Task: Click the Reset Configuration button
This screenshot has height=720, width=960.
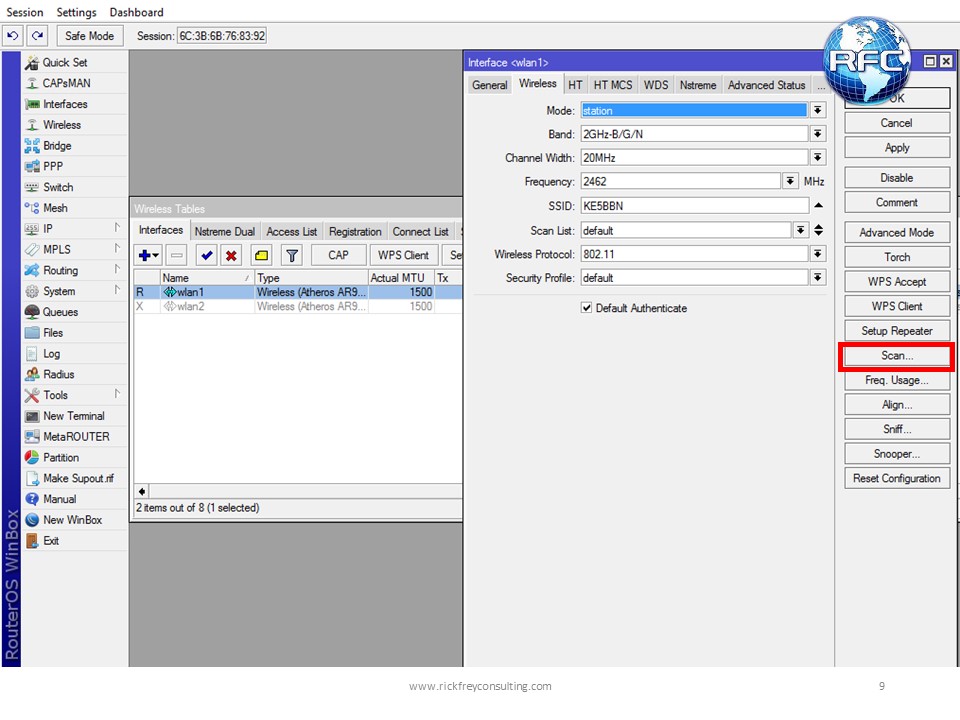Action: [897, 478]
